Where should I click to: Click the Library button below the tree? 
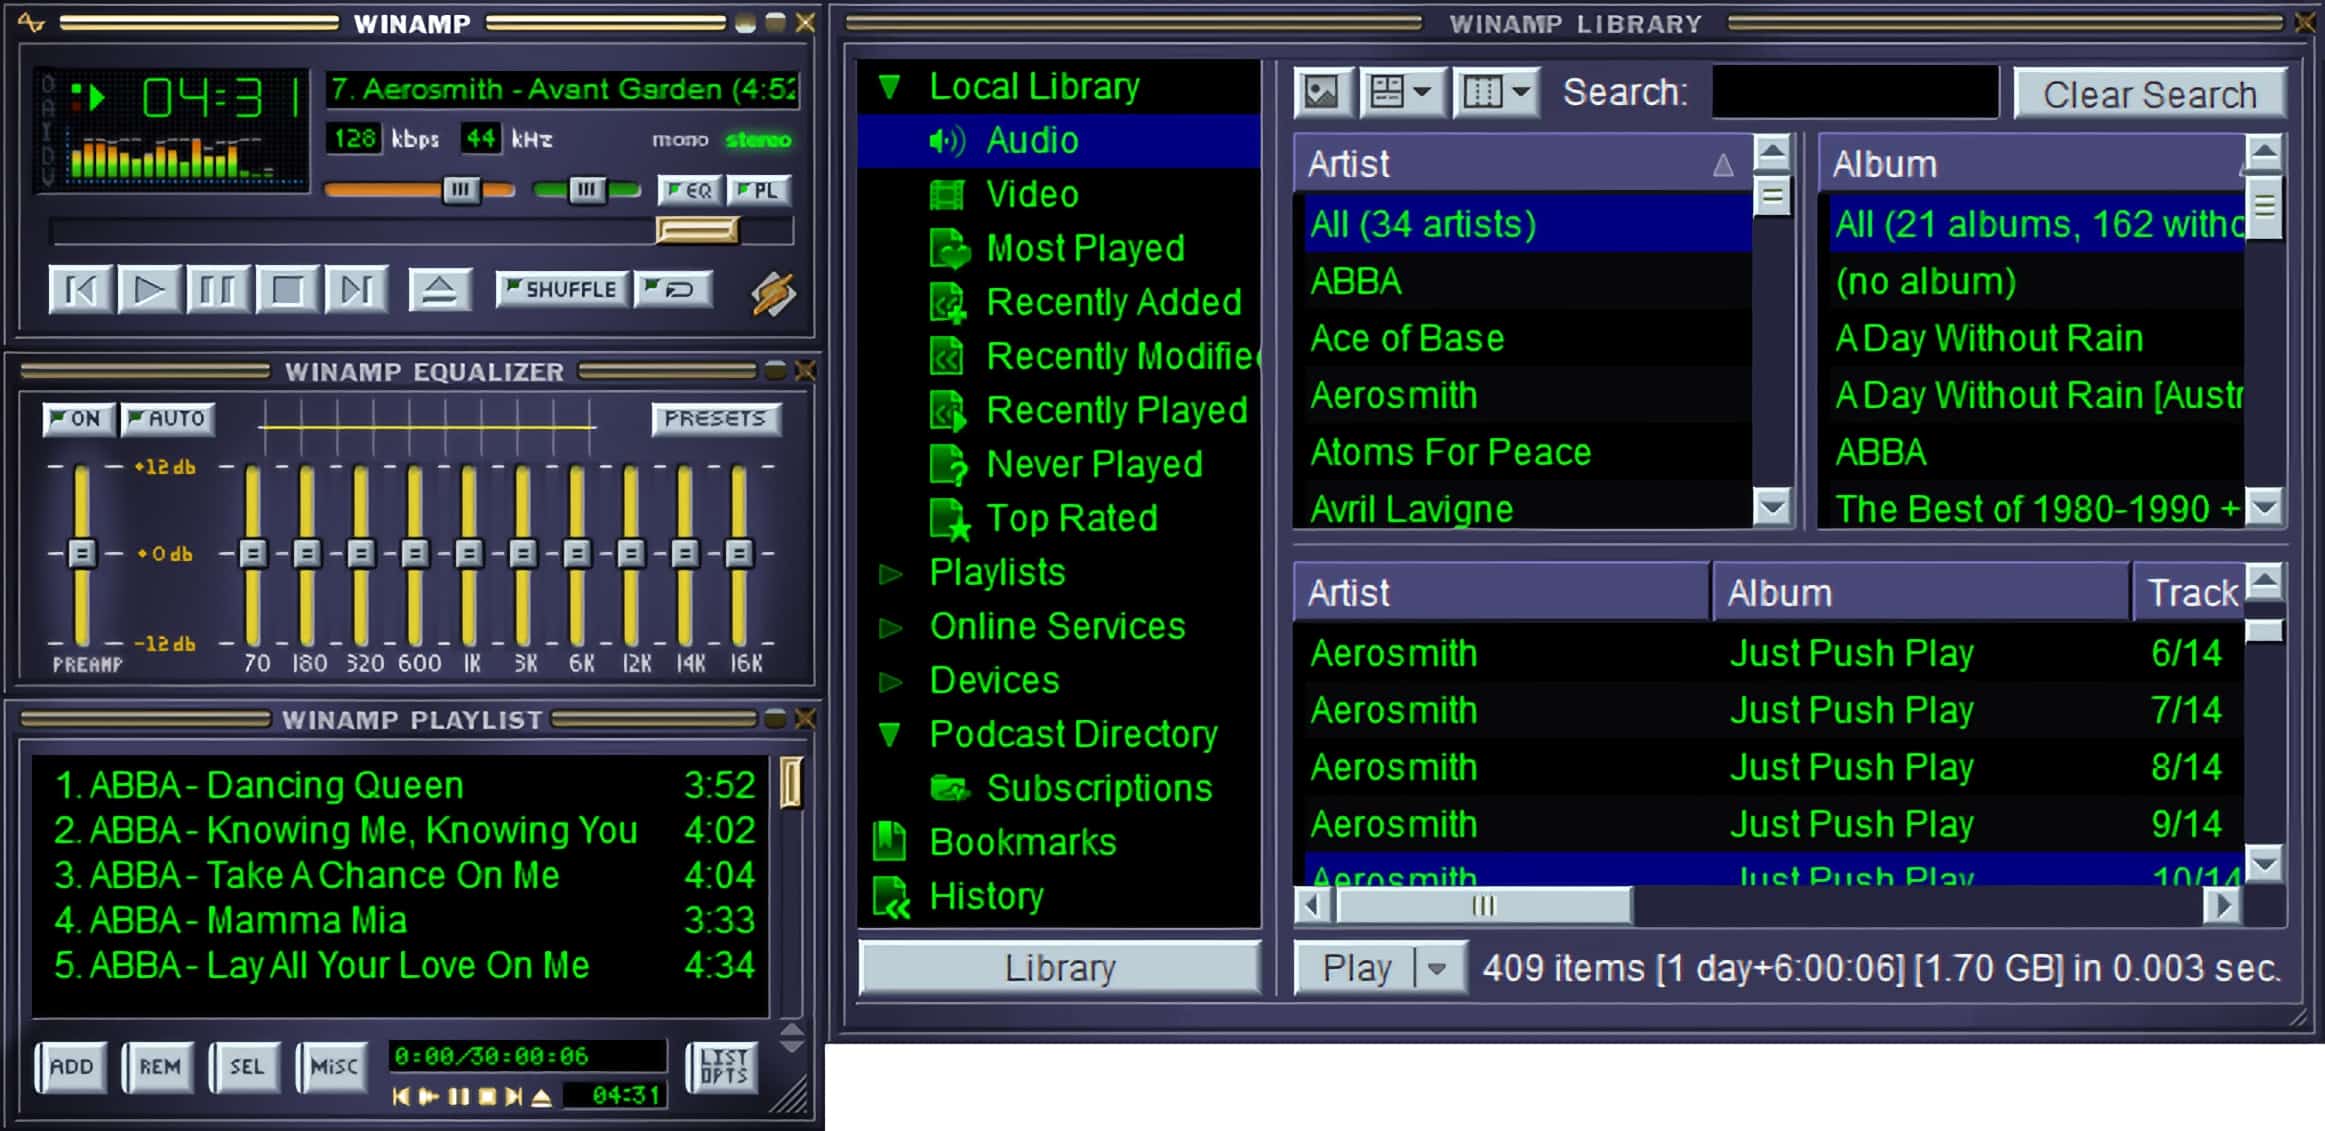pos(1060,968)
